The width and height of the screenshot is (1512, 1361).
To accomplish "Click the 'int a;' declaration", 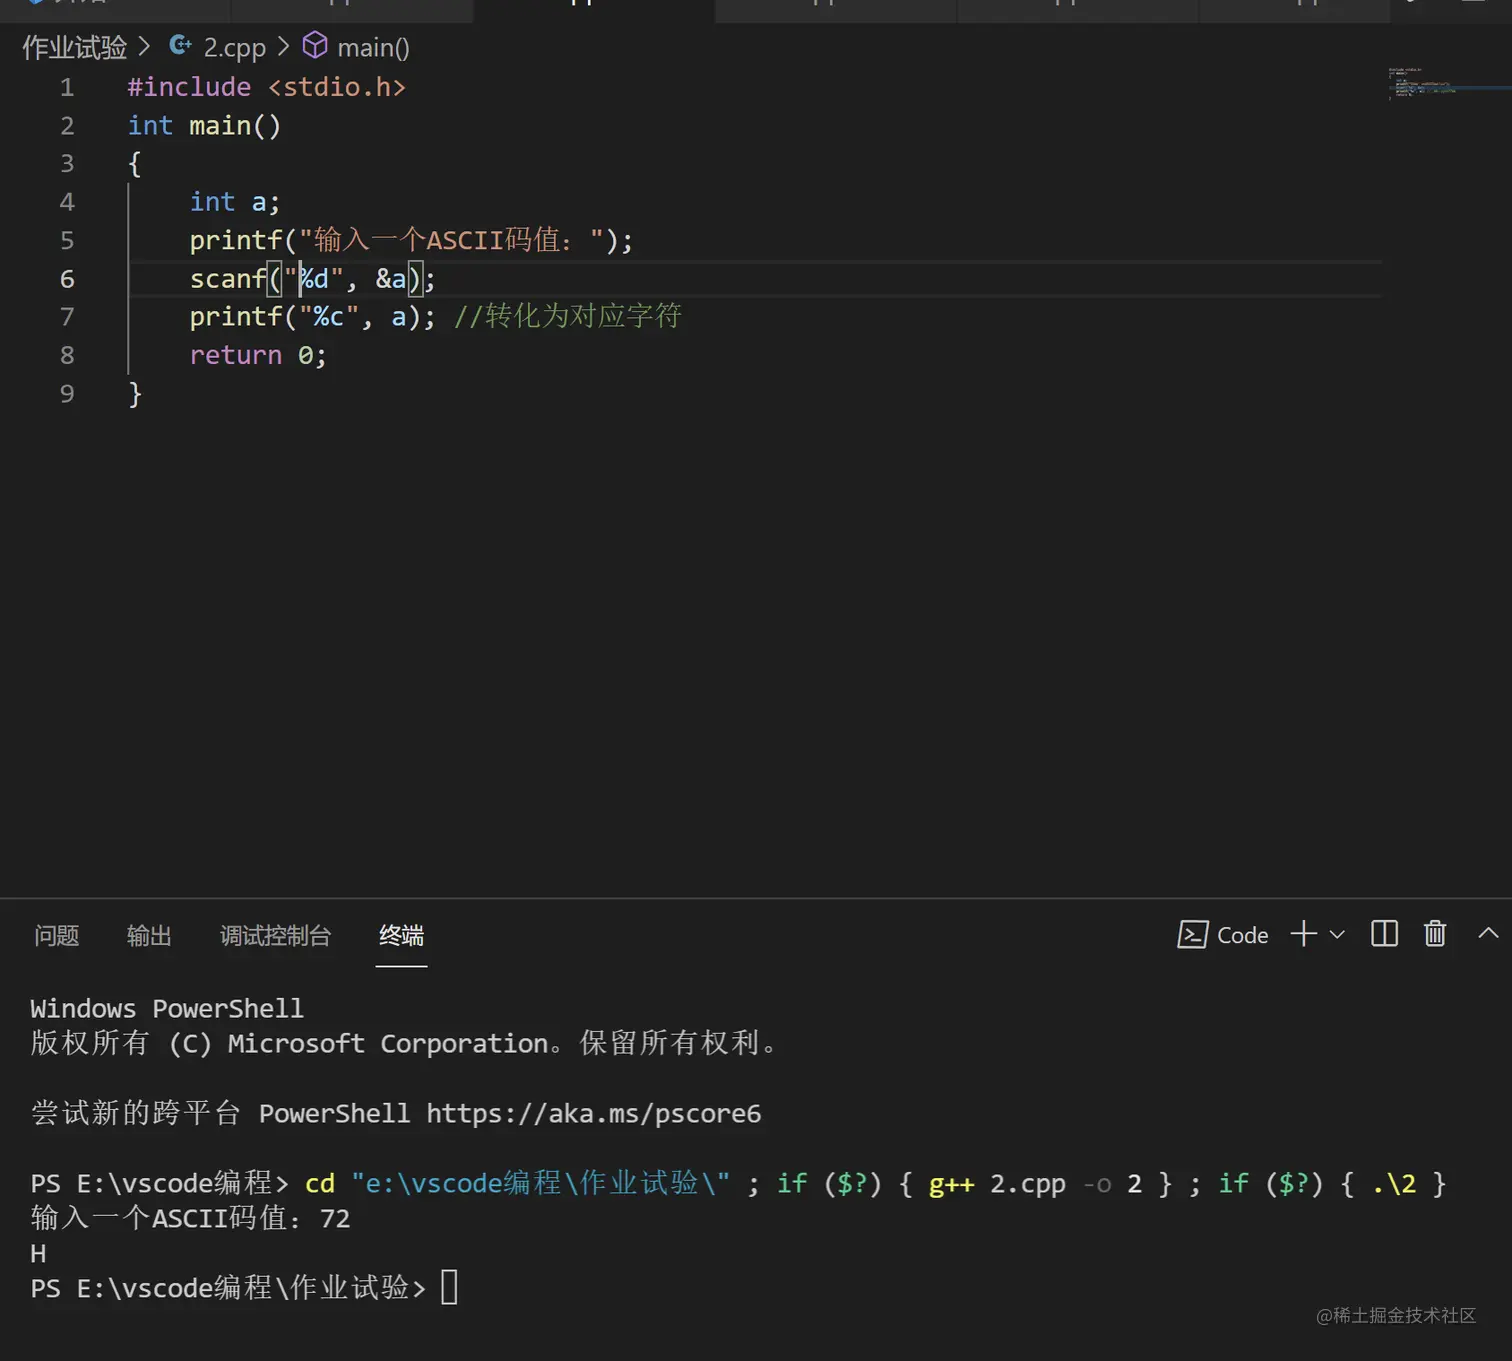I will pyautogui.click(x=235, y=202).
